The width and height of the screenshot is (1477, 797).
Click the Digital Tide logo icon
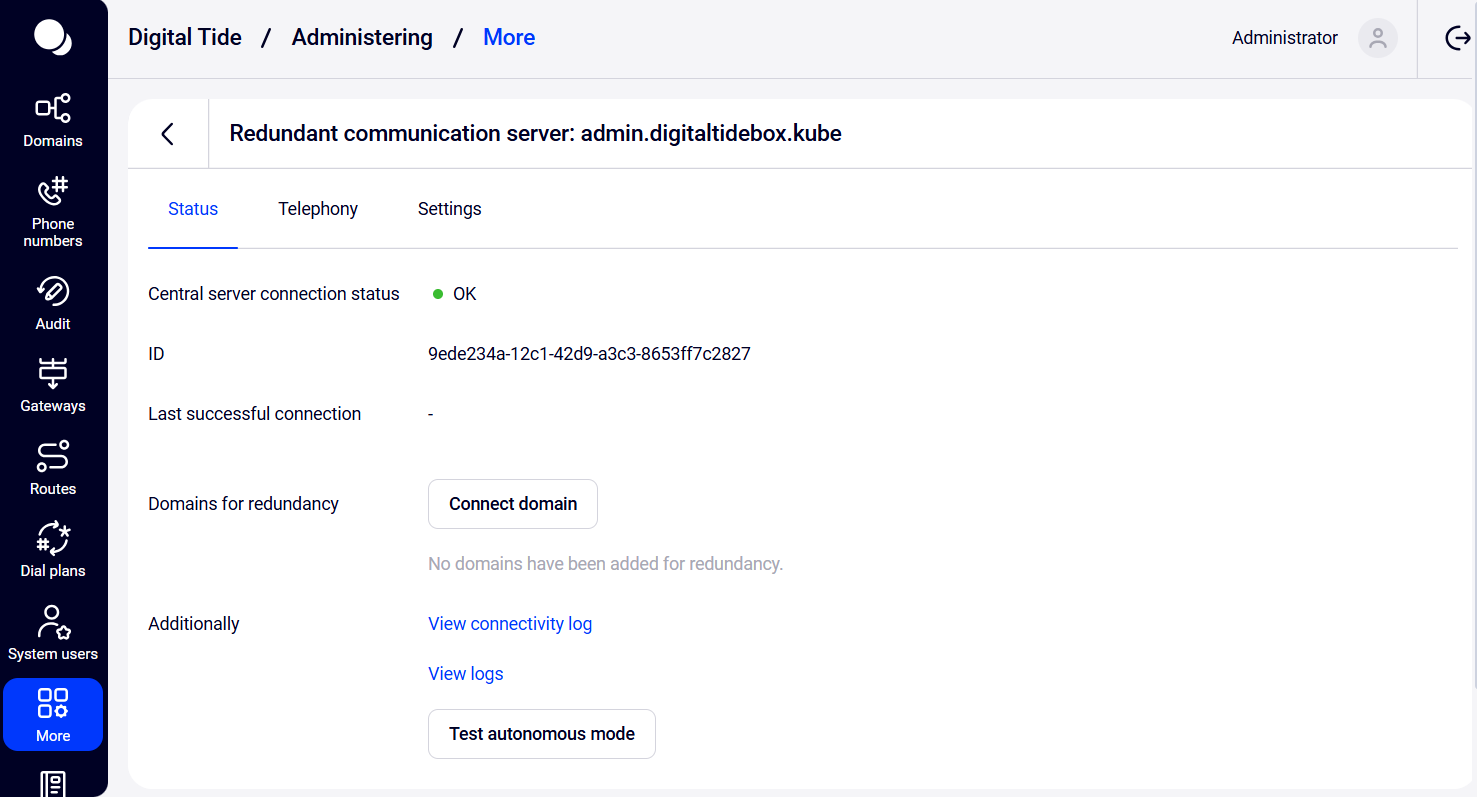click(x=52, y=38)
